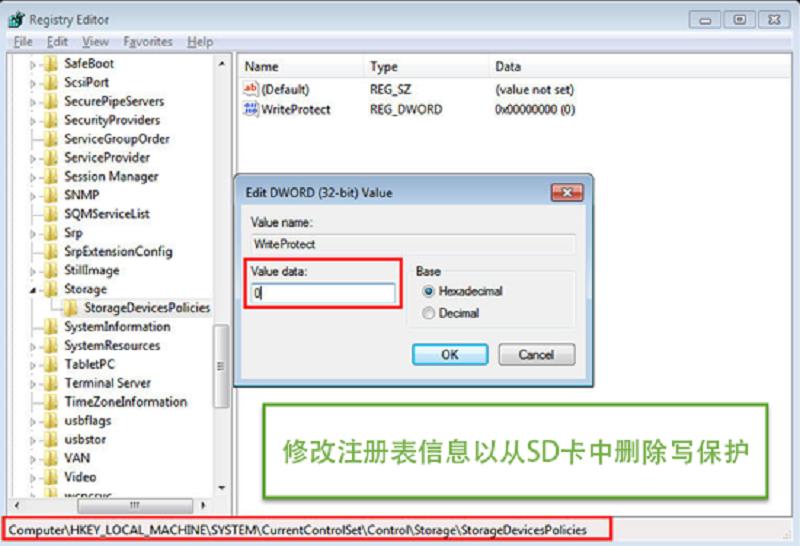Click the WriteProtect DWORD value icon
Viewport: 800px width, 546px height.
click(251, 109)
